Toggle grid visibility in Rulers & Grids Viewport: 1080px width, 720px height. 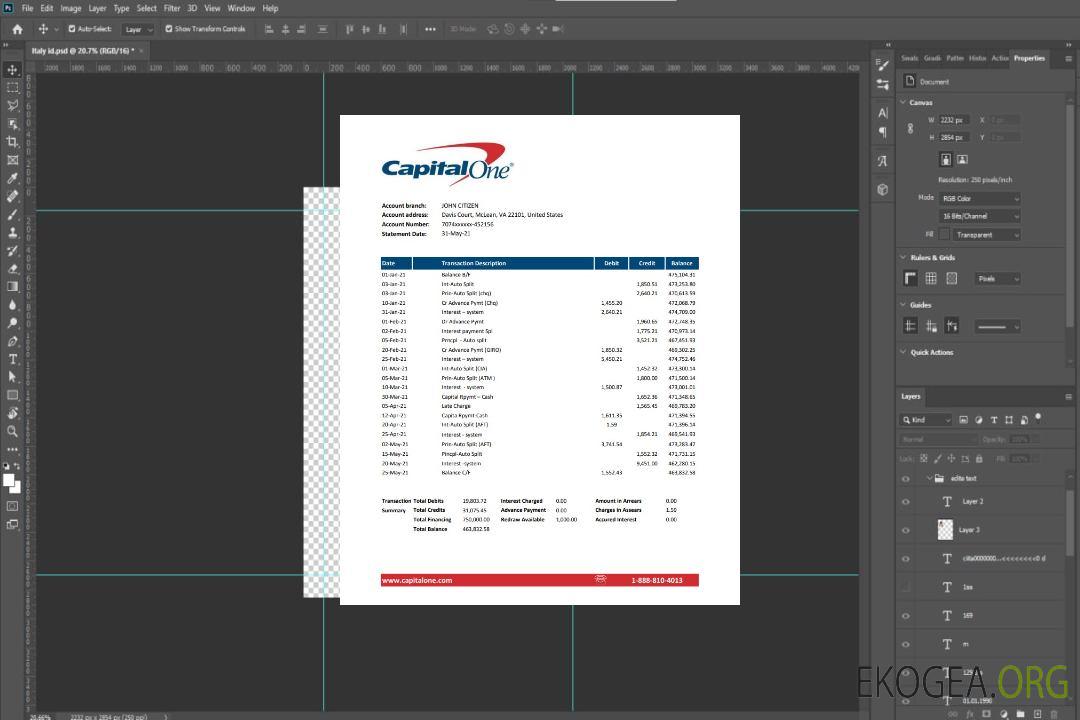point(931,278)
